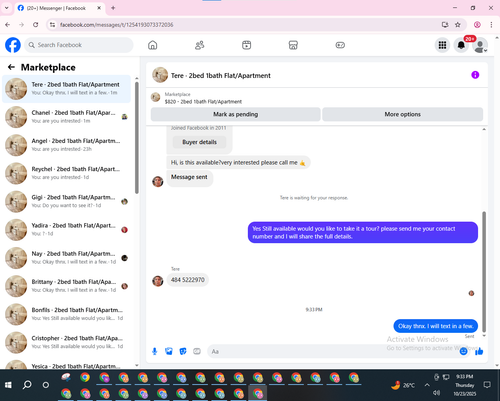Viewport: 500px width, 401px height.
Task: Open the Tere conversation in the list
Action: [x=66, y=89]
